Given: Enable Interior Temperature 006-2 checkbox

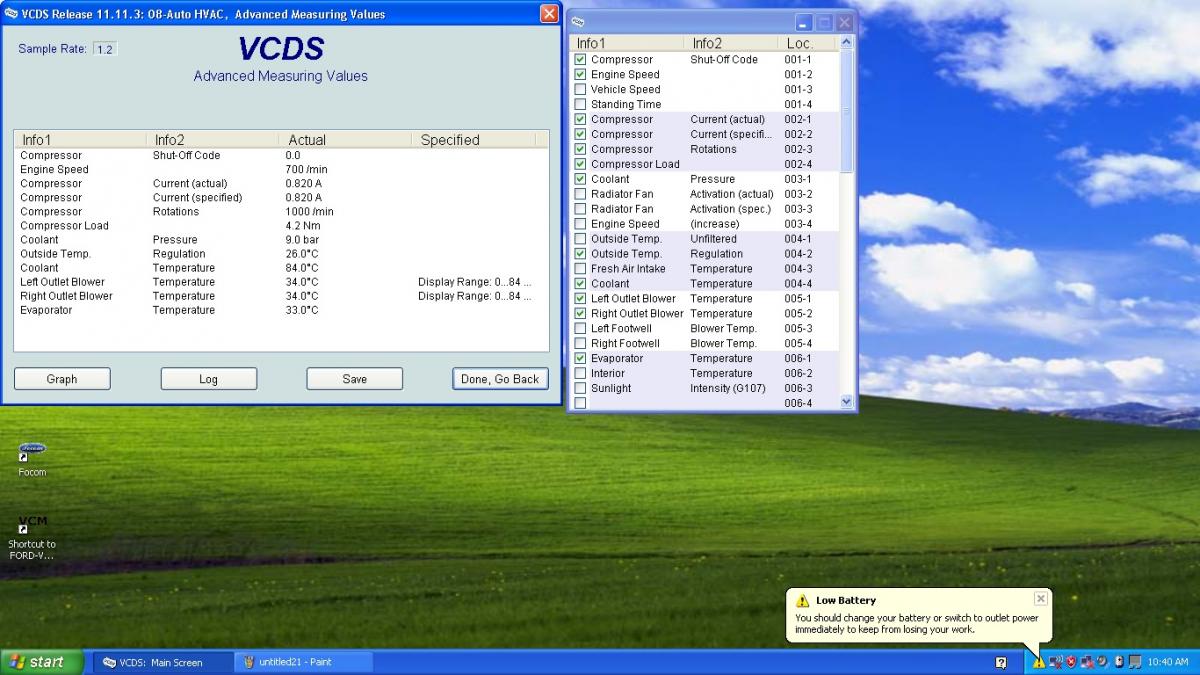Looking at the screenshot, I should pyautogui.click(x=580, y=374).
